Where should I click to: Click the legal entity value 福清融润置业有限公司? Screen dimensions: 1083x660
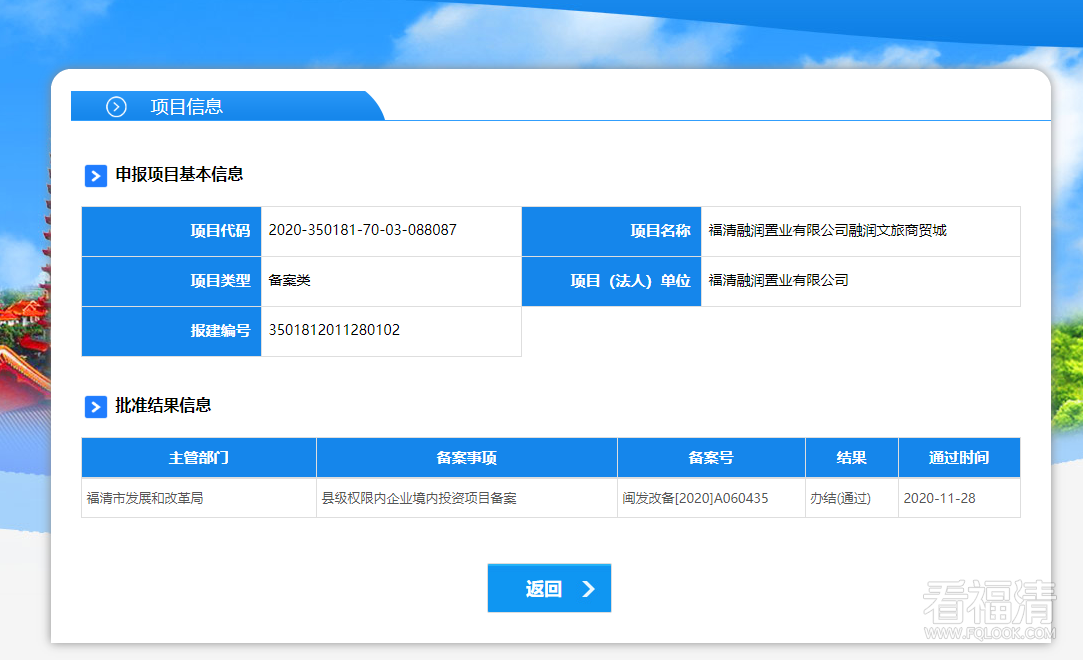pos(778,280)
